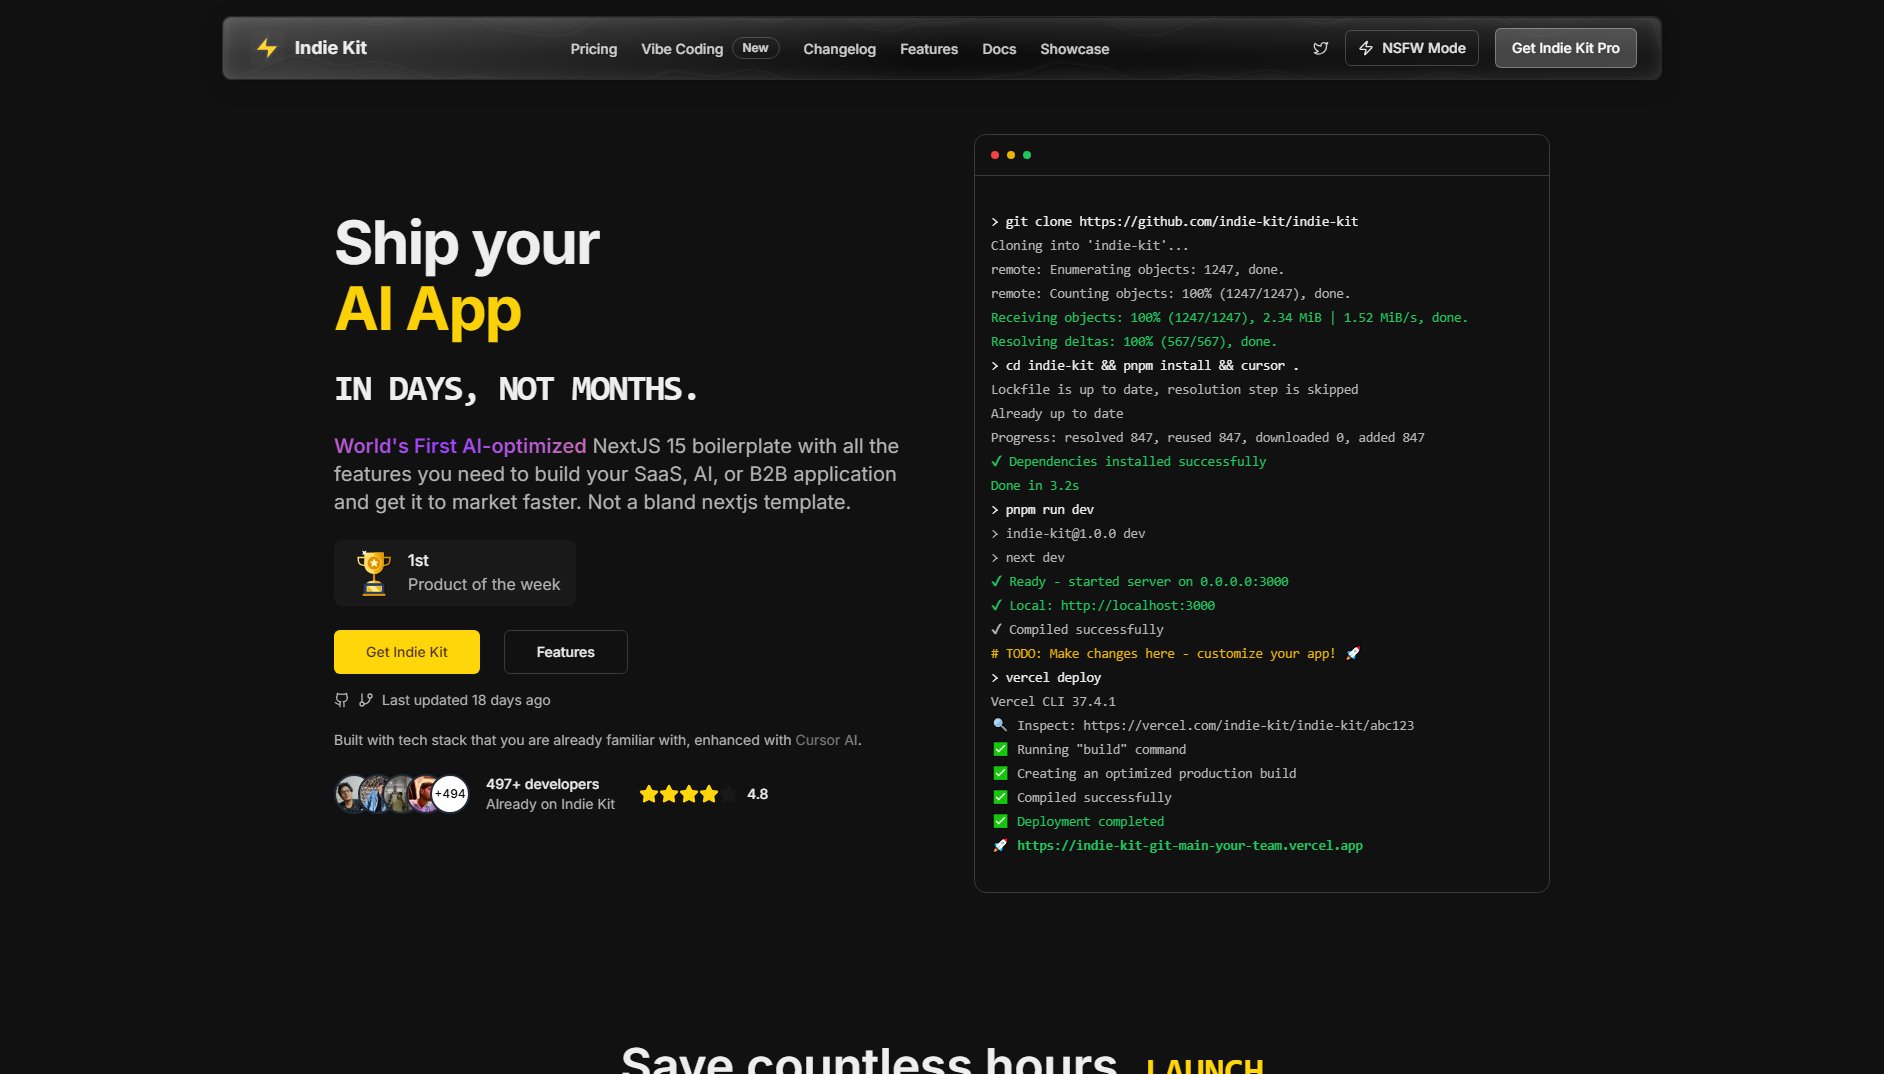Click green check beside Deployment completed
This screenshot has height=1074, width=1884.
[1000, 821]
